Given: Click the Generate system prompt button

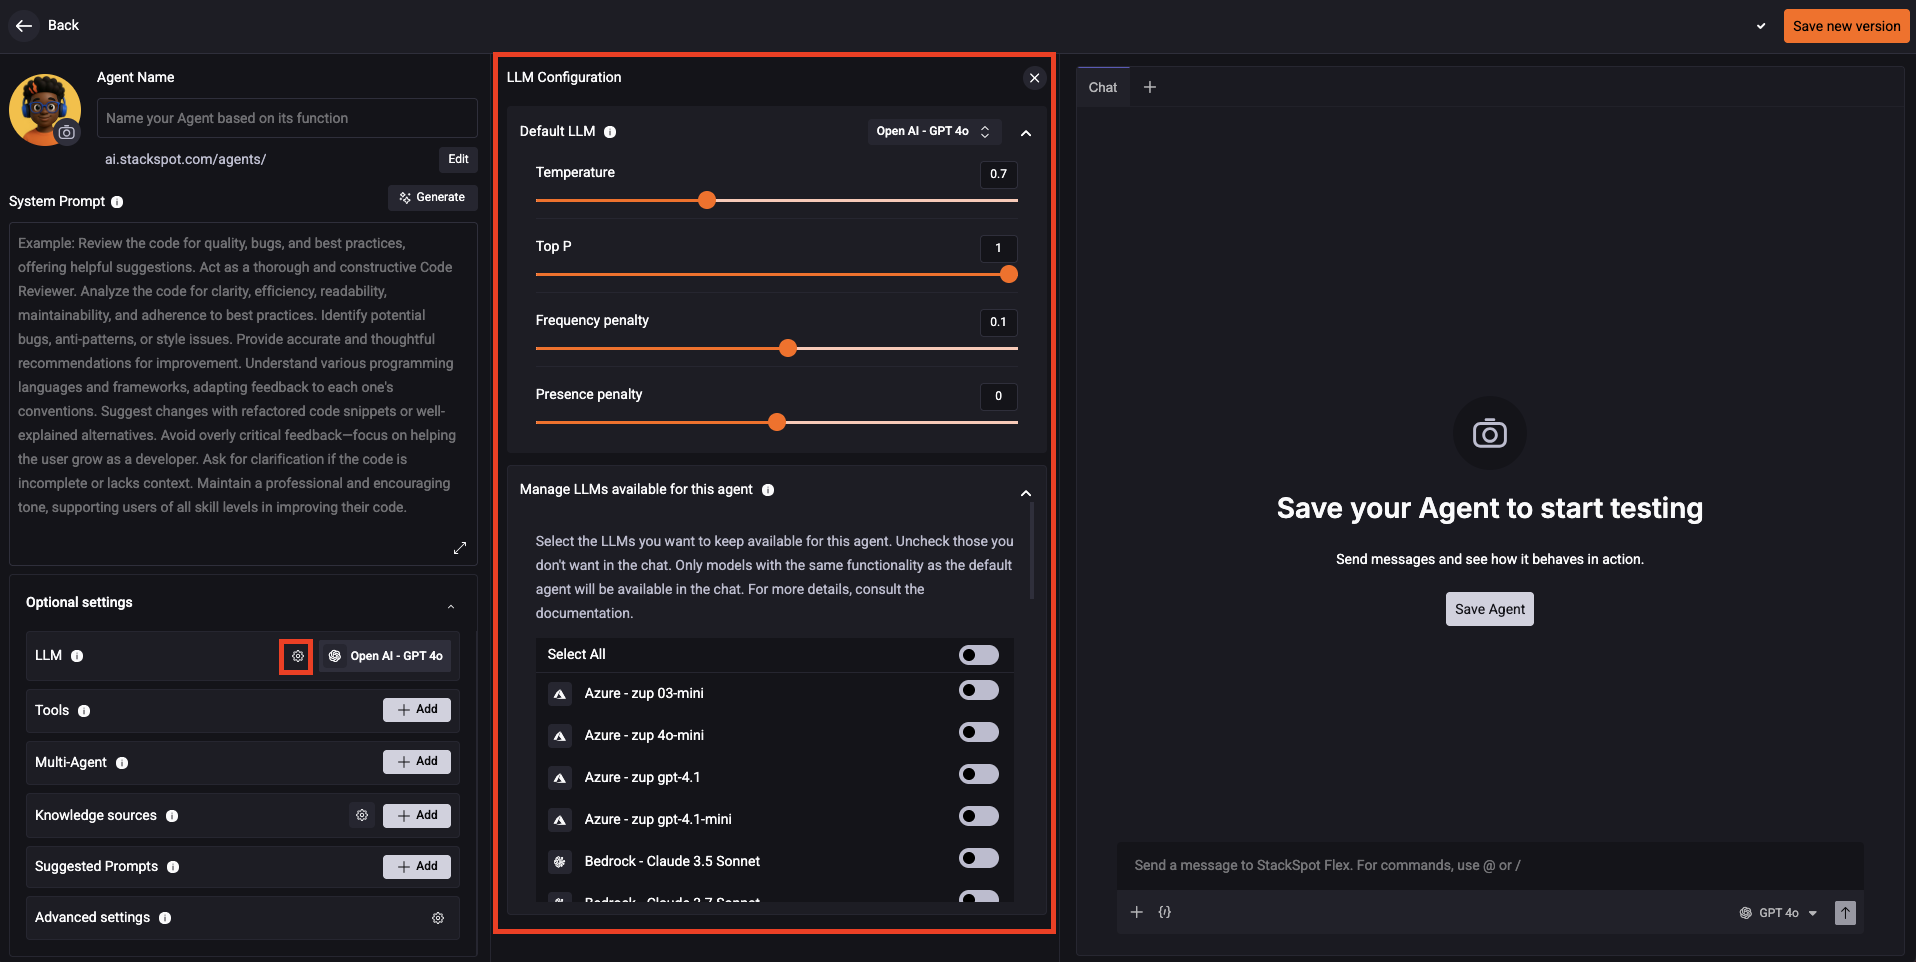Looking at the screenshot, I should click(x=432, y=198).
